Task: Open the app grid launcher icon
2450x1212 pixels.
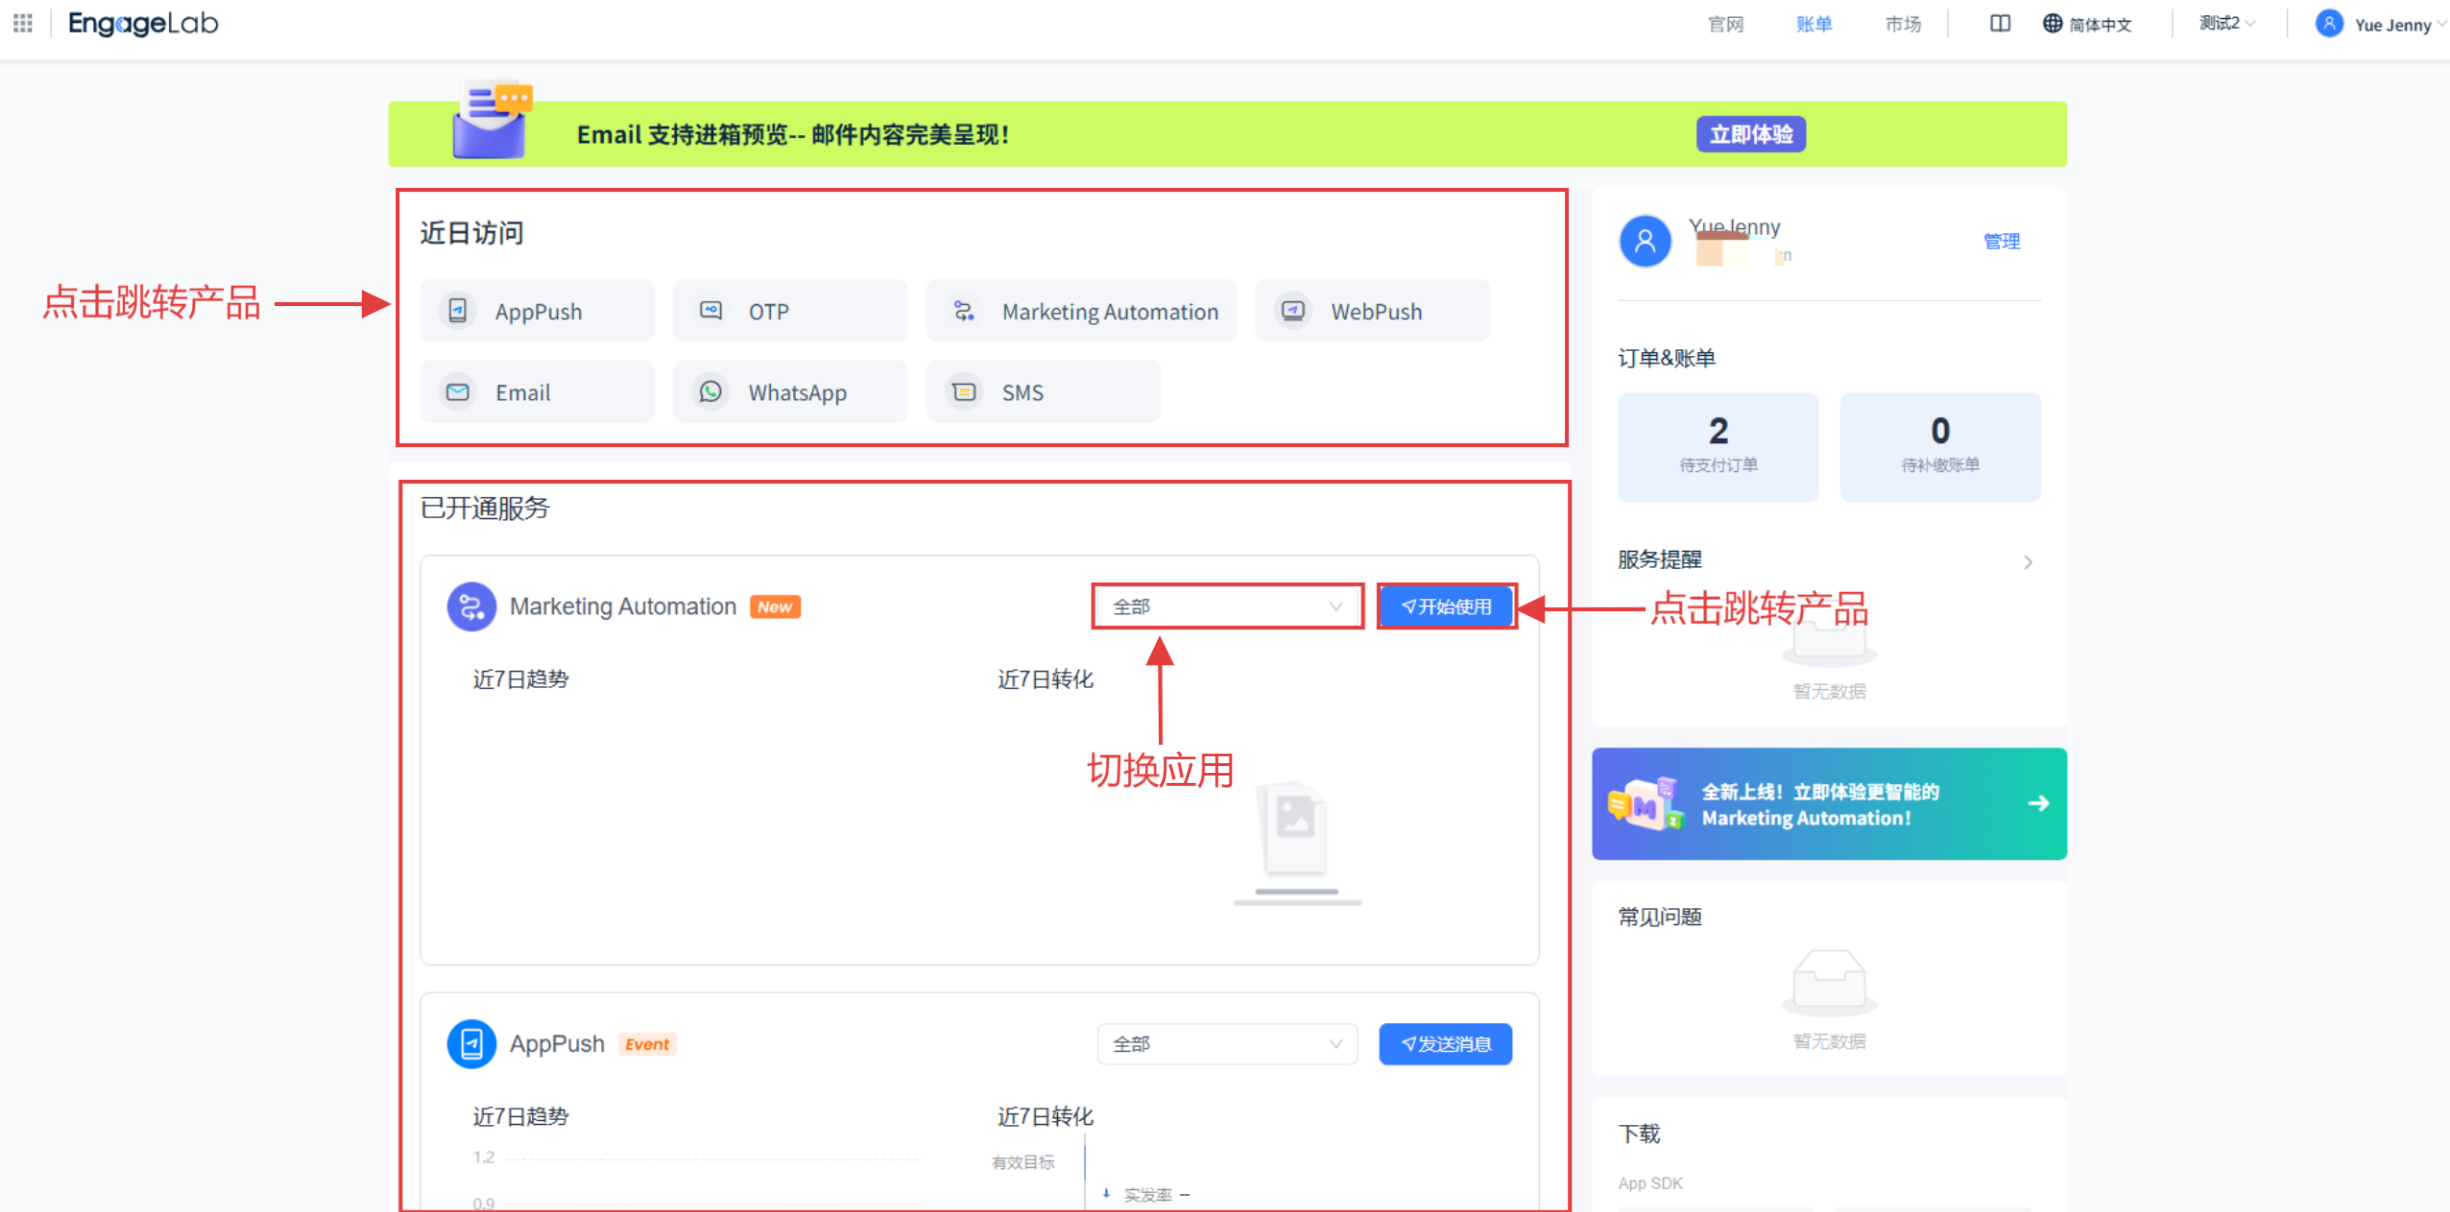Action: pos(22,23)
